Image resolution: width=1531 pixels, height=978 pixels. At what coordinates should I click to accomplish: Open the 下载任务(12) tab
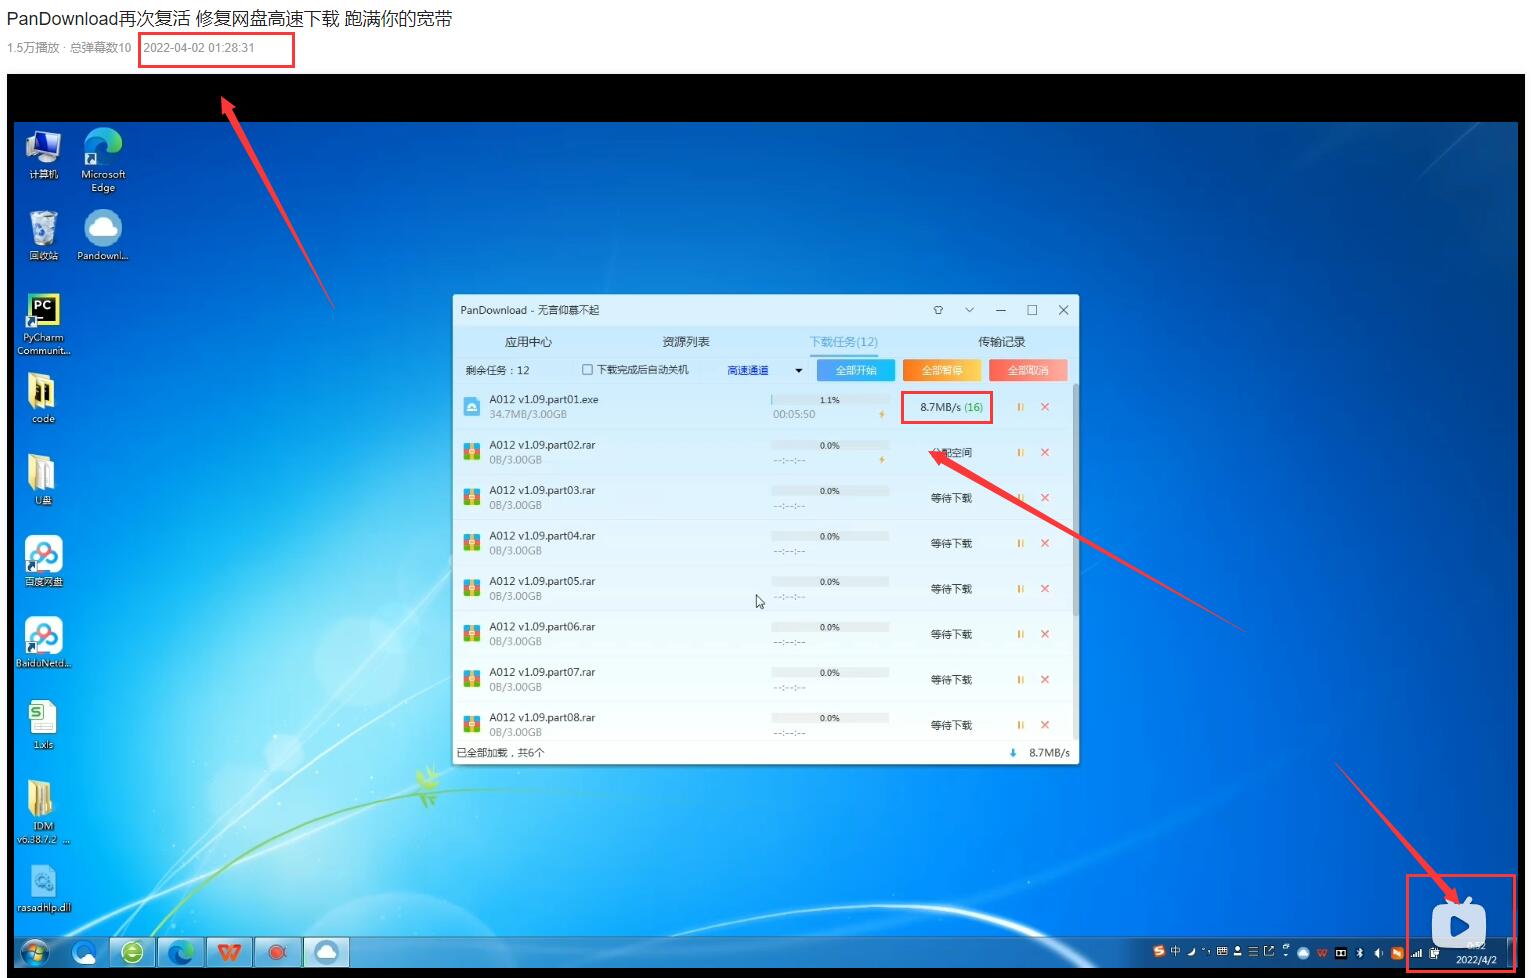pyautogui.click(x=844, y=342)
